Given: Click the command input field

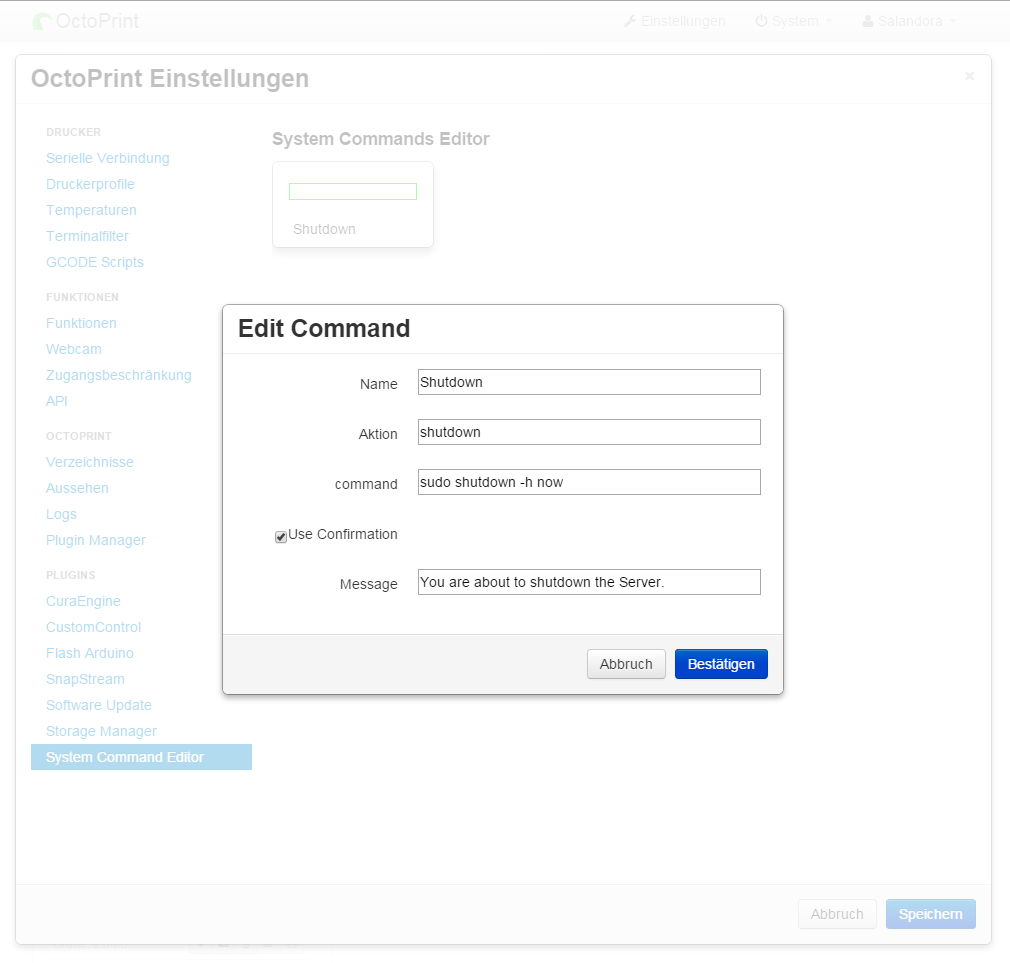Looking at the screenshot, I should (589, 482).
